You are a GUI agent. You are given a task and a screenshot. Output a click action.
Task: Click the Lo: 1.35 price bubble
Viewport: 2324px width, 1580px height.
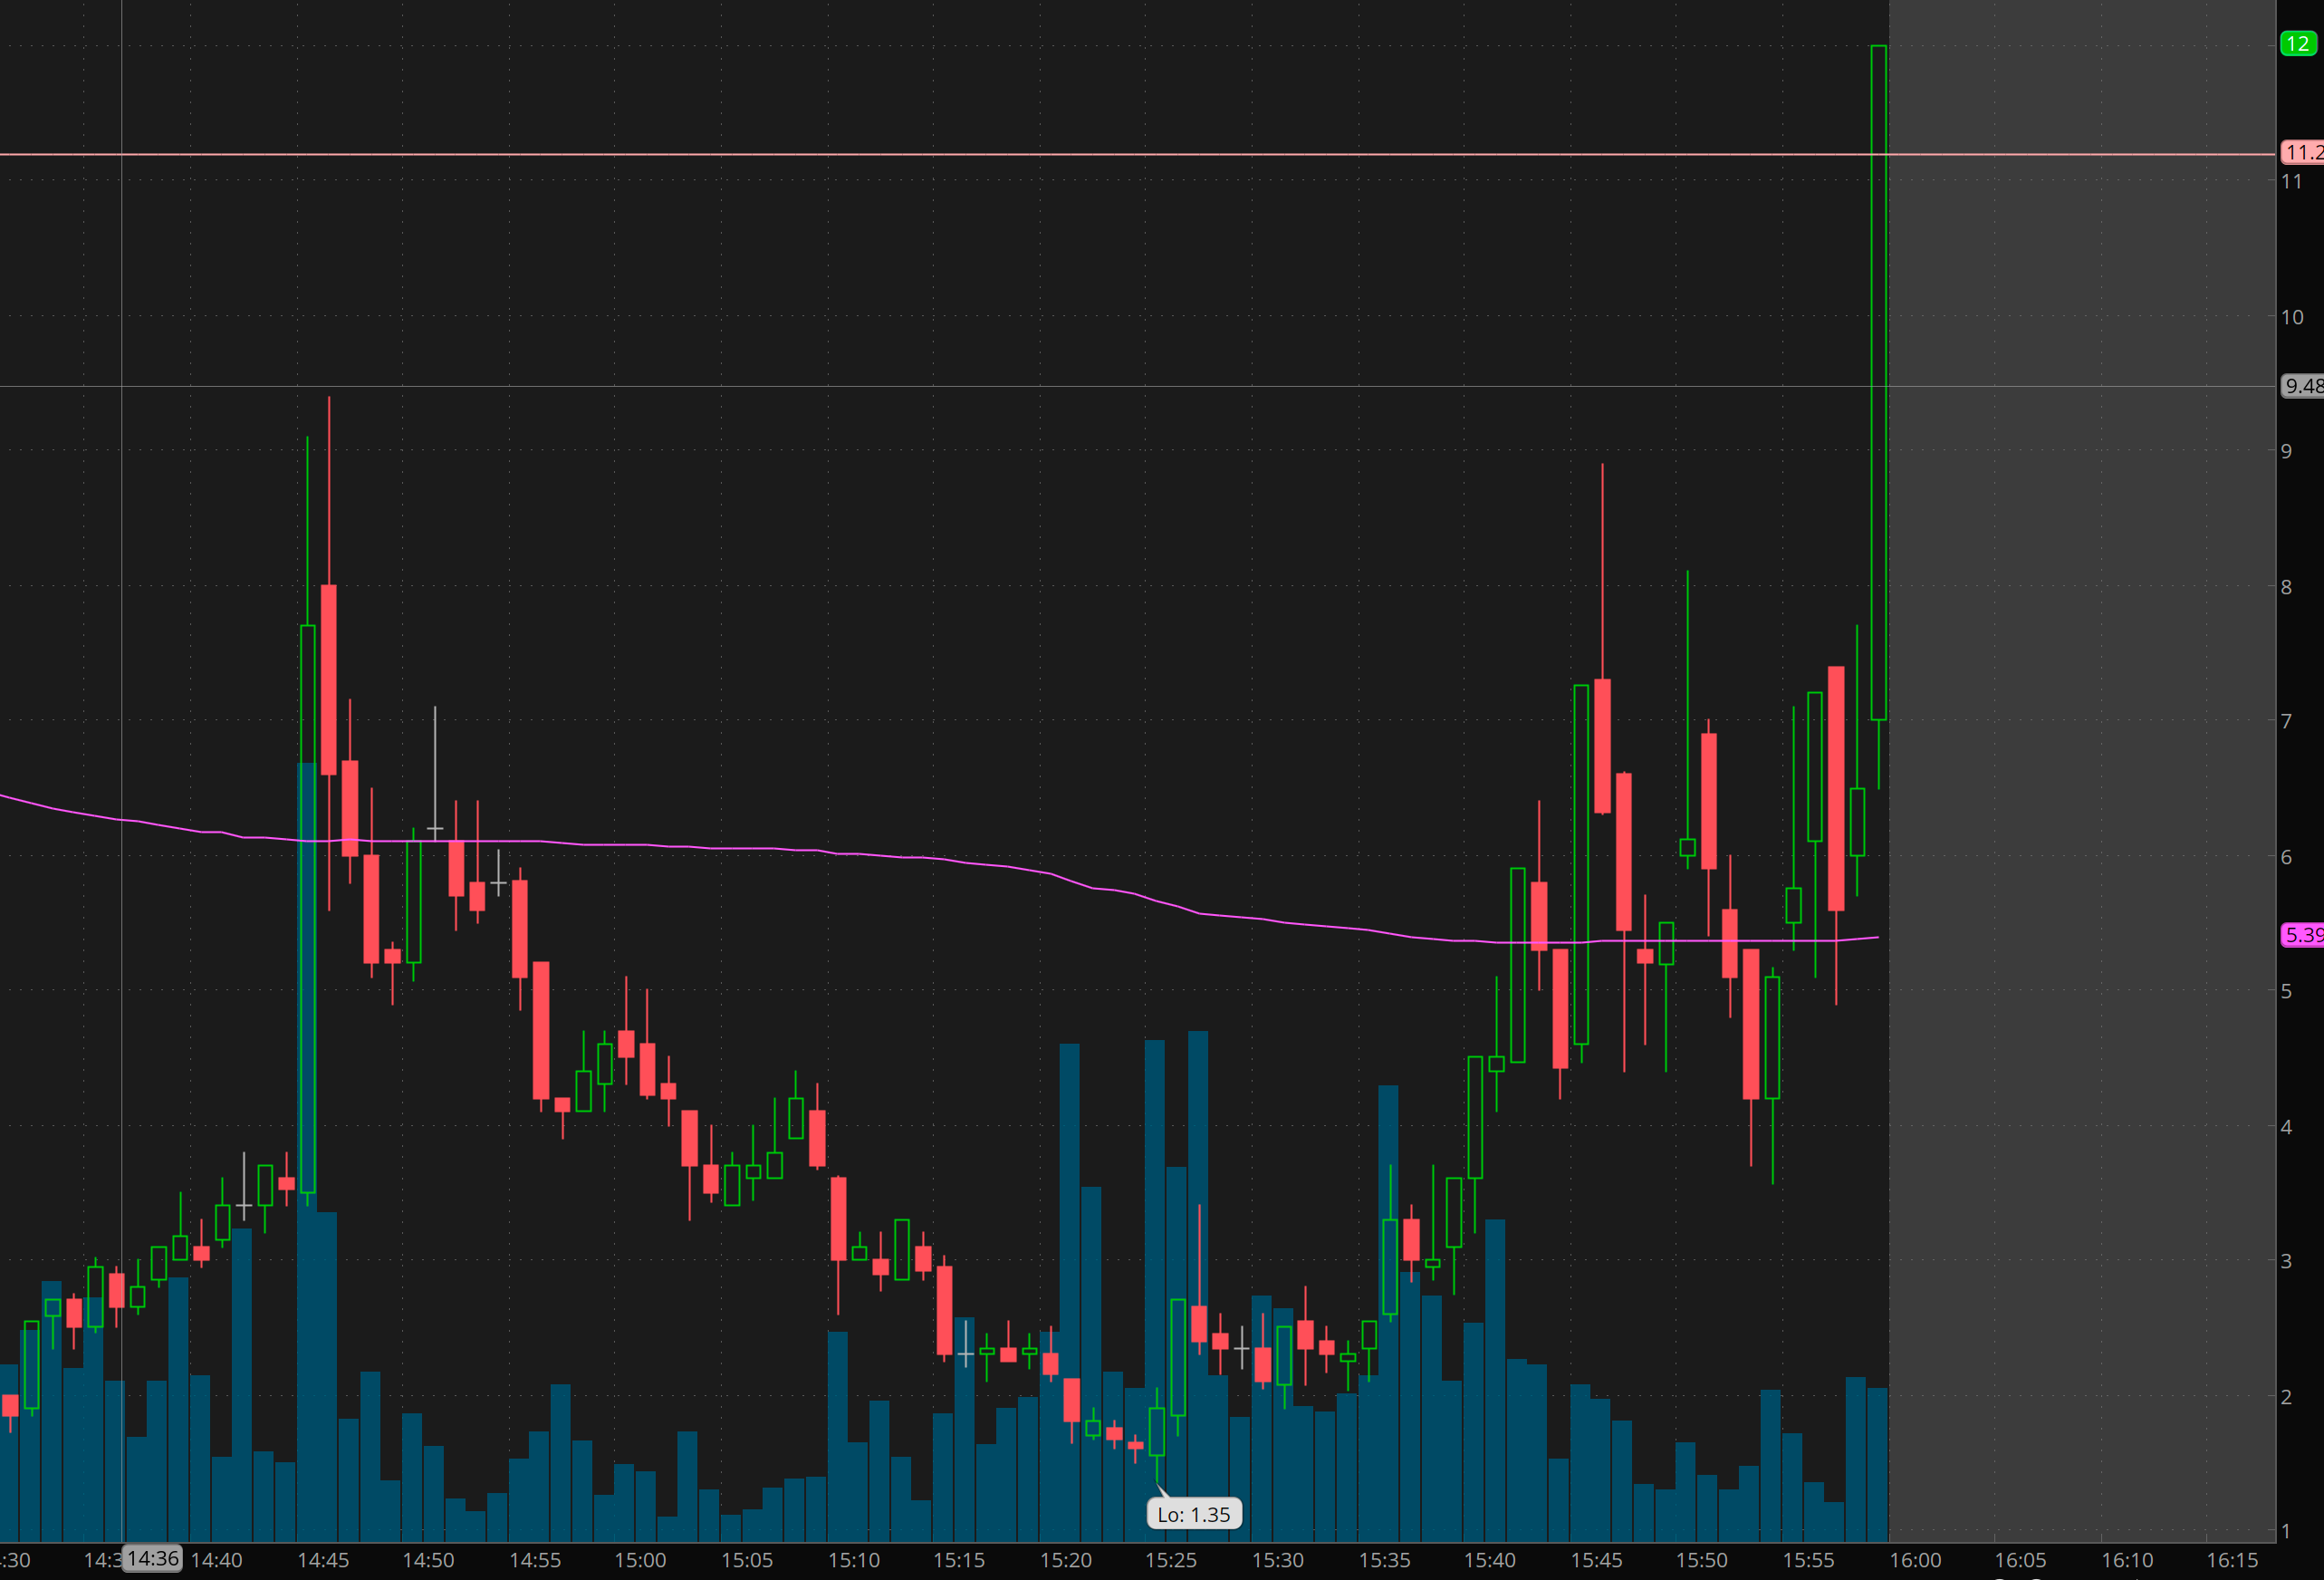tap(1194, 1514)
